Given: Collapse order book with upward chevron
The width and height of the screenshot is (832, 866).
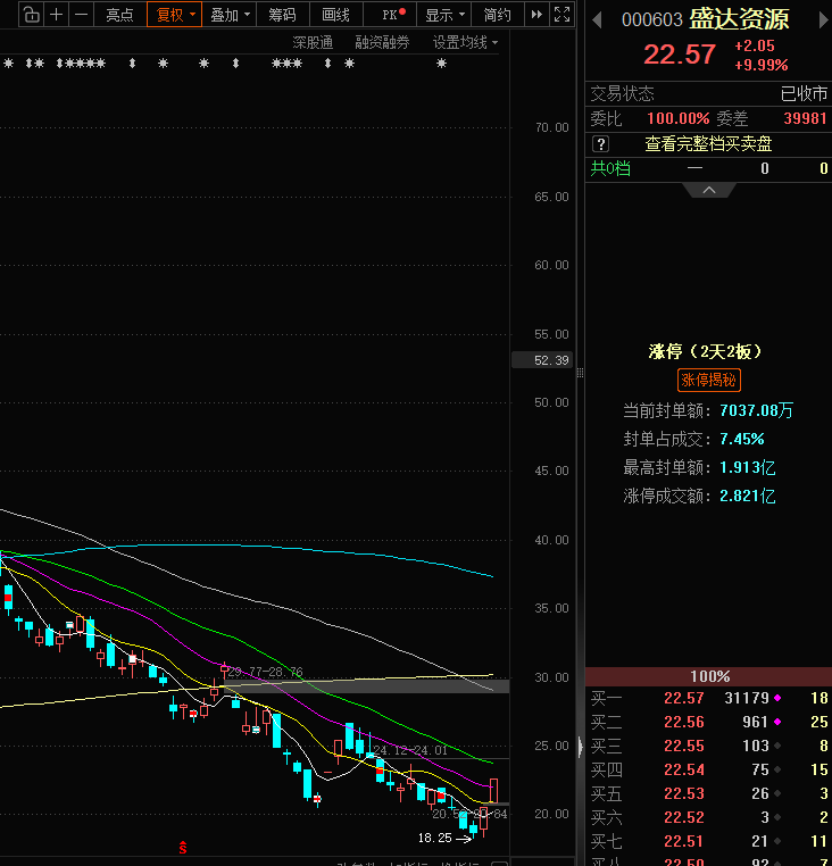Looking at the screenshot, I should click(709, 190).
